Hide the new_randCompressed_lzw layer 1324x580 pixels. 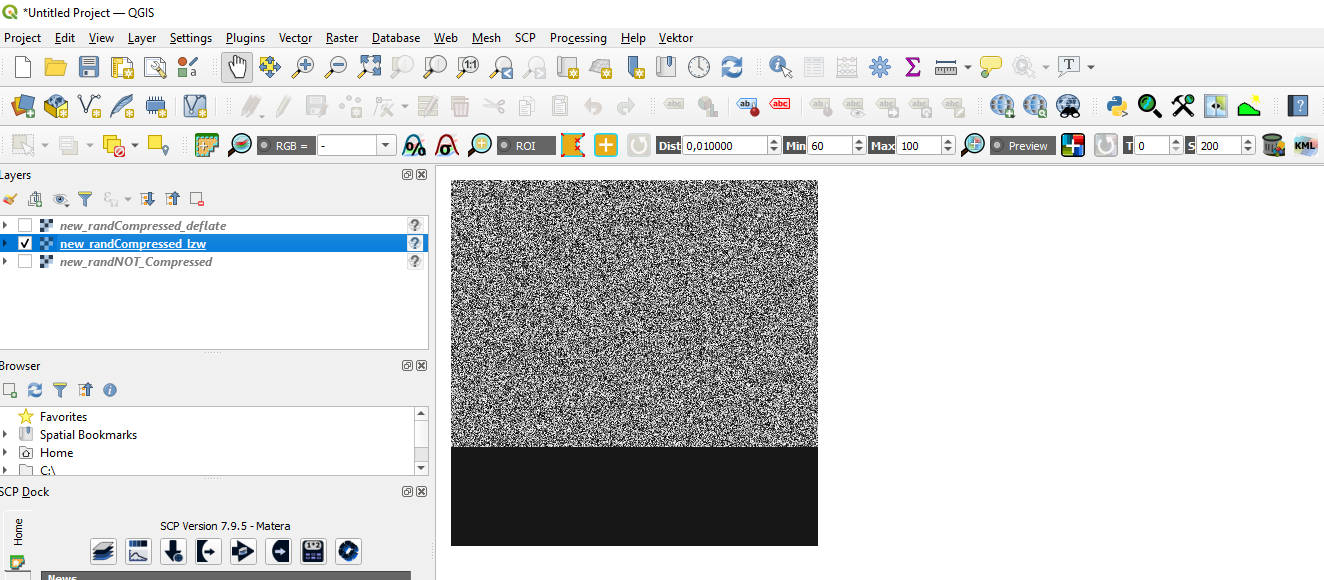coord(25,242)
